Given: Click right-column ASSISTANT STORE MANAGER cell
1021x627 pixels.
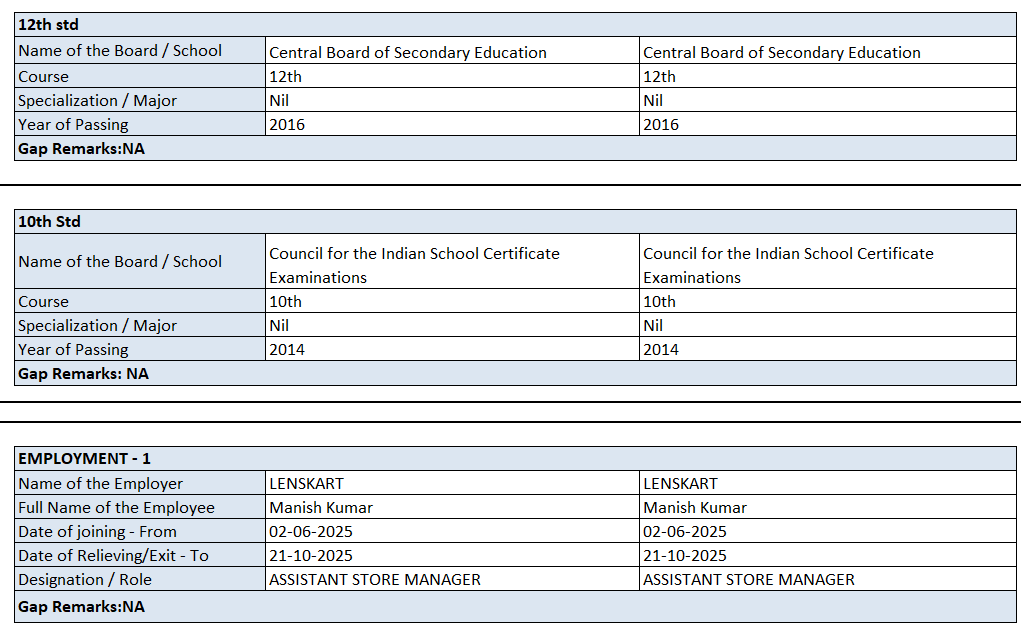Looking at the screenshot, I should click(749, 580).
